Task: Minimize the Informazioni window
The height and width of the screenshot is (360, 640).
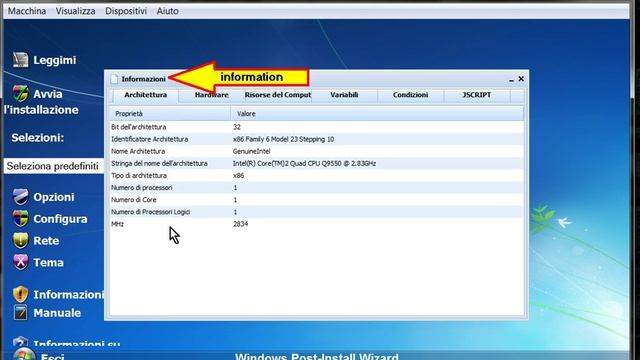Action: pyautogui.click(x=511, y=79)
